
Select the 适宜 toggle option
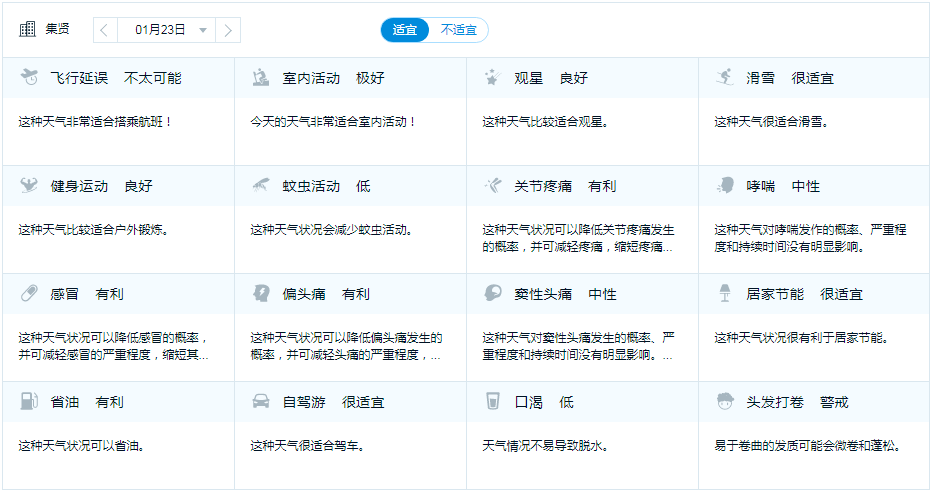pyautogui.click(x=405, y=30)
